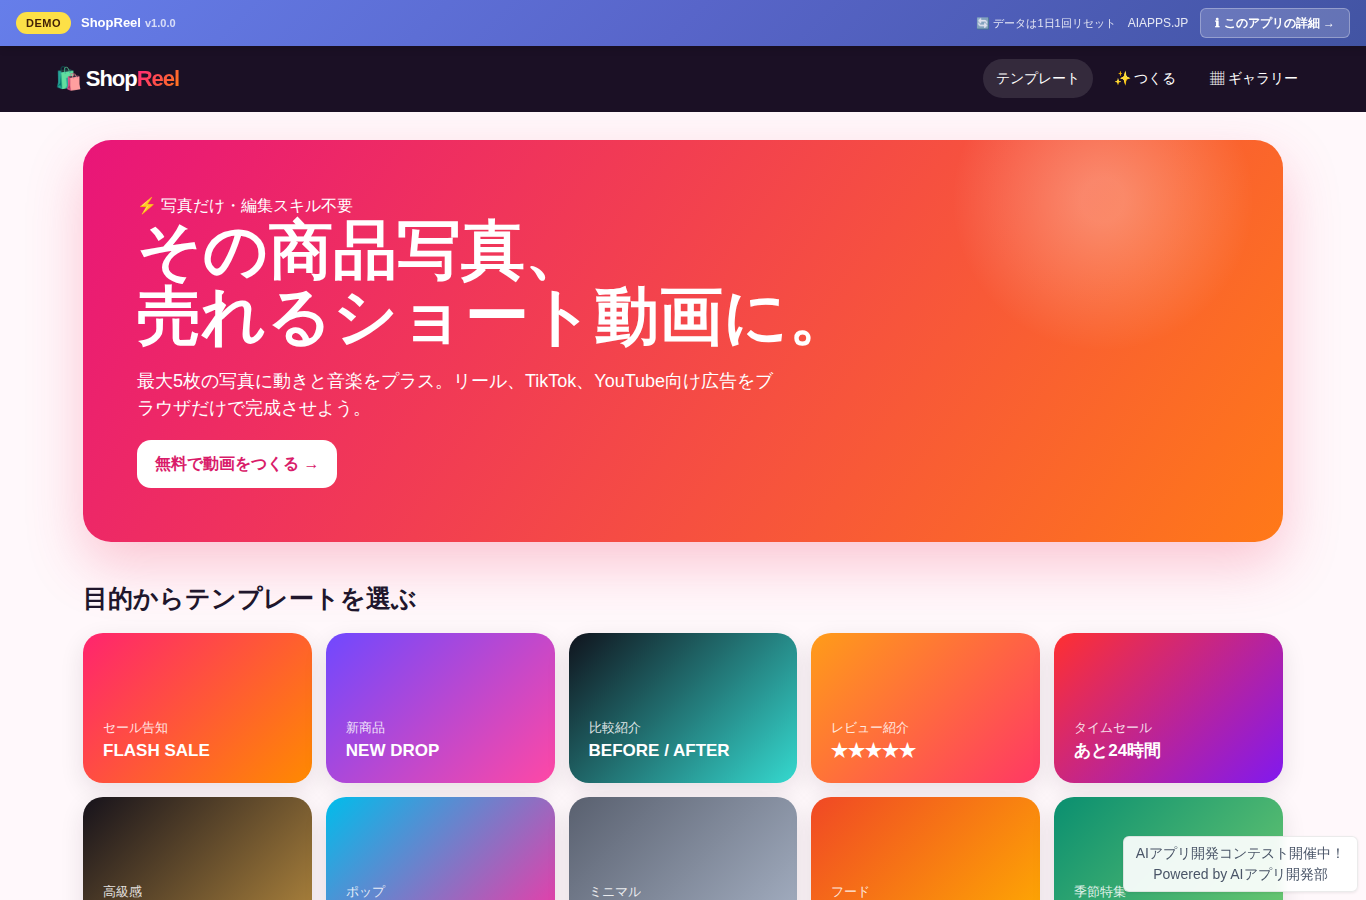Choose the BEFORE / AFTER template card
1366x900 pixels.
coord(683,708)
